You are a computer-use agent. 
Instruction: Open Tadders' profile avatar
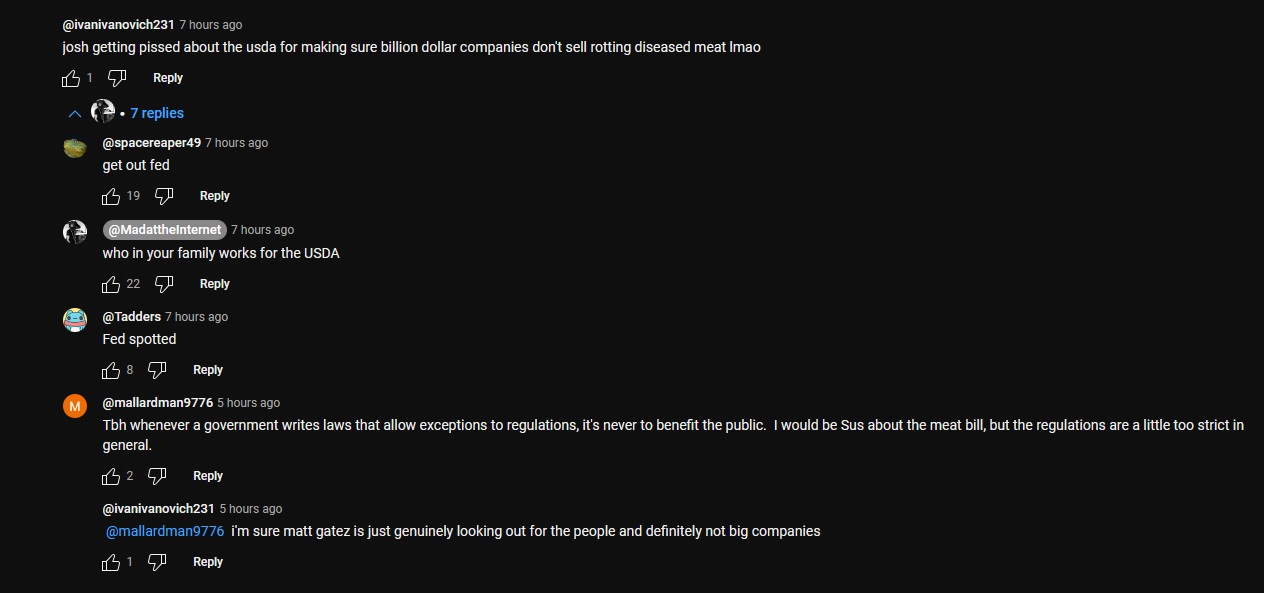(75, 320)
